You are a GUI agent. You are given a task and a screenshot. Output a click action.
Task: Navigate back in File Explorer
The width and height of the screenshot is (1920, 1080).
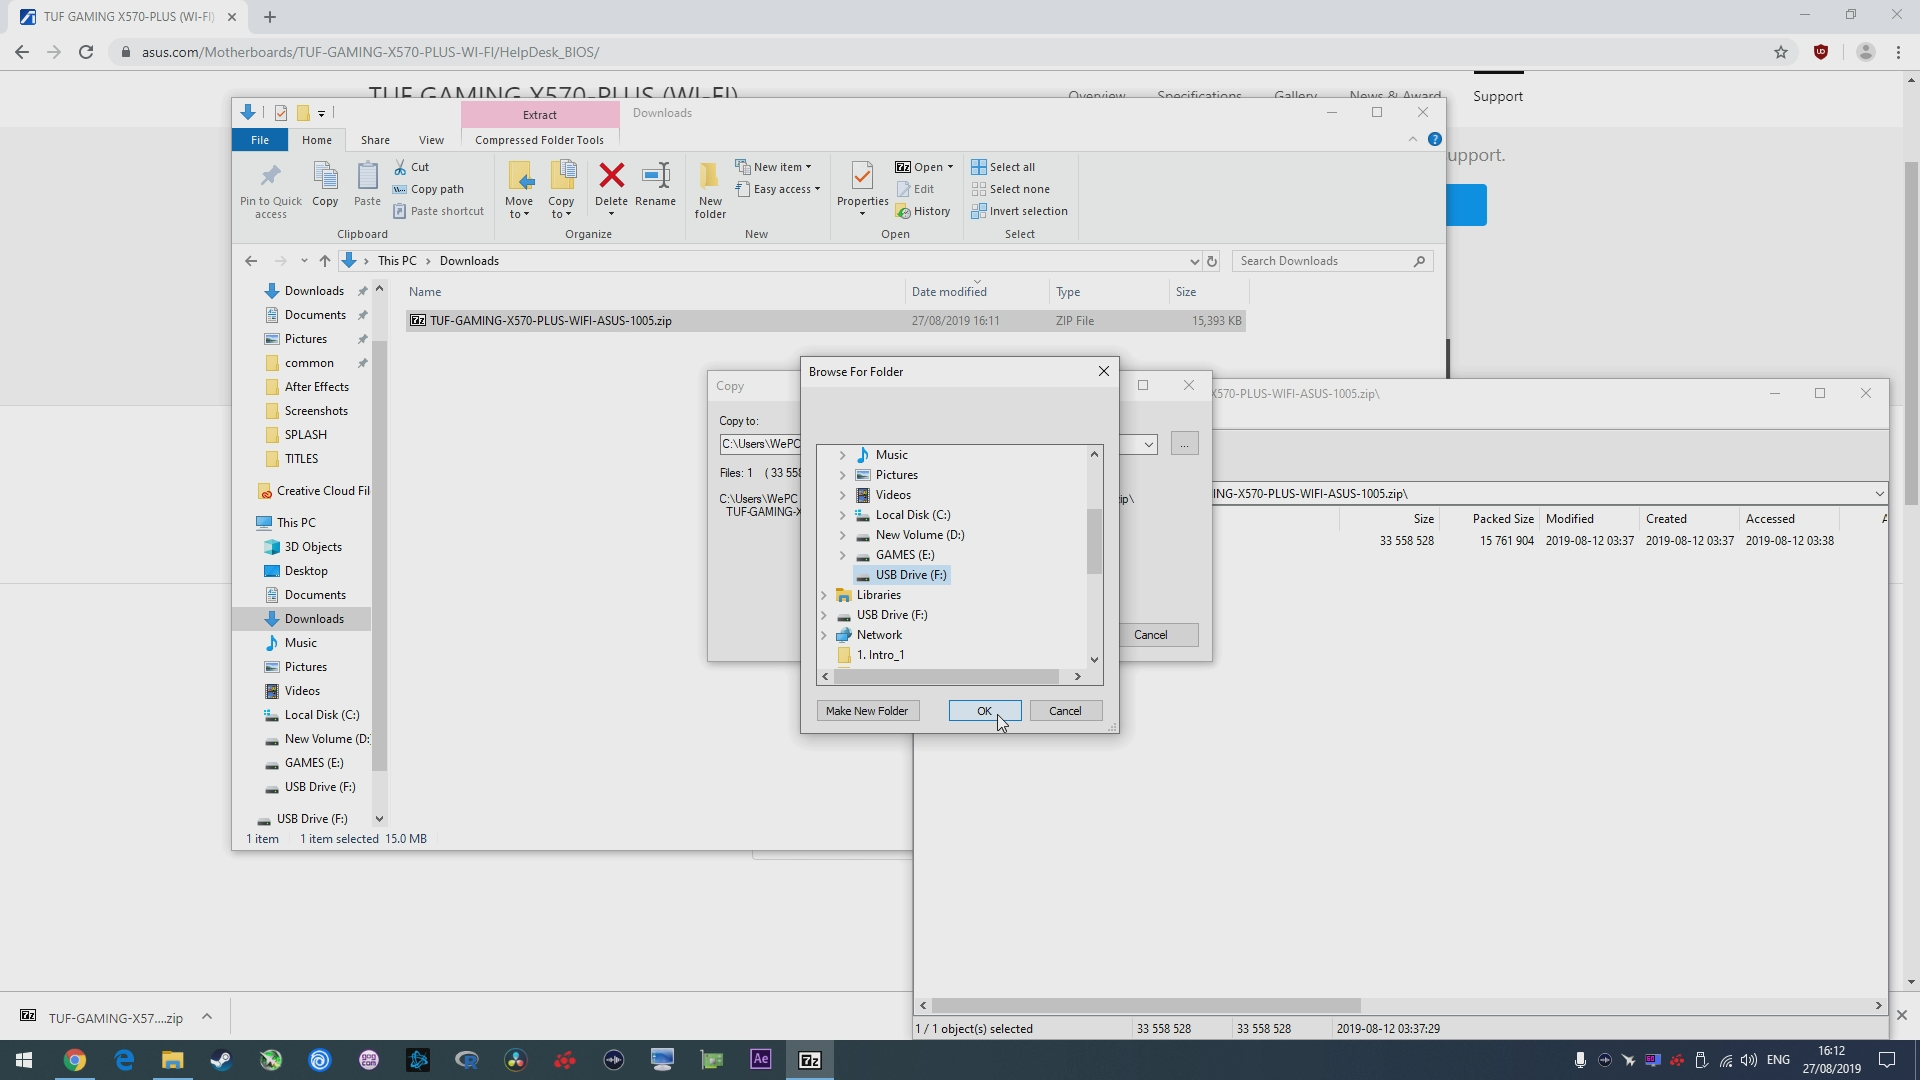point(251,261)
